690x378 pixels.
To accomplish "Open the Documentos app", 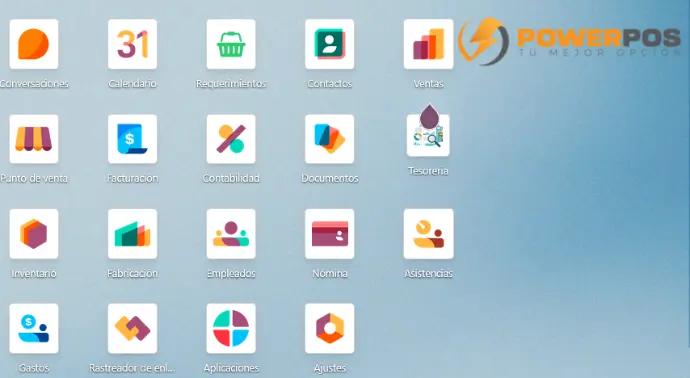I will click(330, 139).
